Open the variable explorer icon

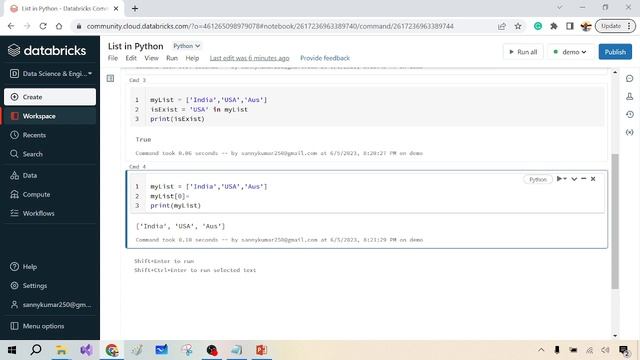click(629, 132)
